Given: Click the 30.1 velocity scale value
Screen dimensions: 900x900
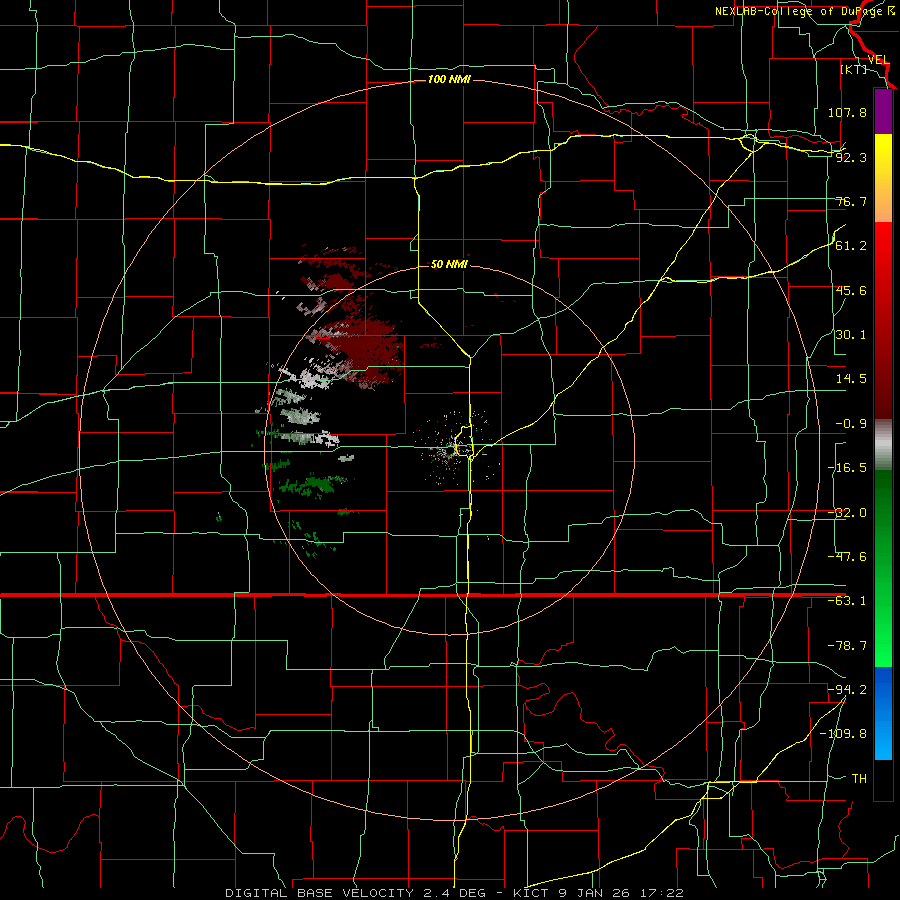Looking at the screenshot, I should pyautogui.click(x=851, y=335).
